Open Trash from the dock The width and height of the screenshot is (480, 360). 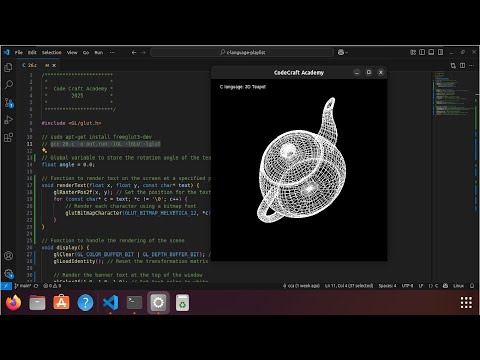click(182, 303)
